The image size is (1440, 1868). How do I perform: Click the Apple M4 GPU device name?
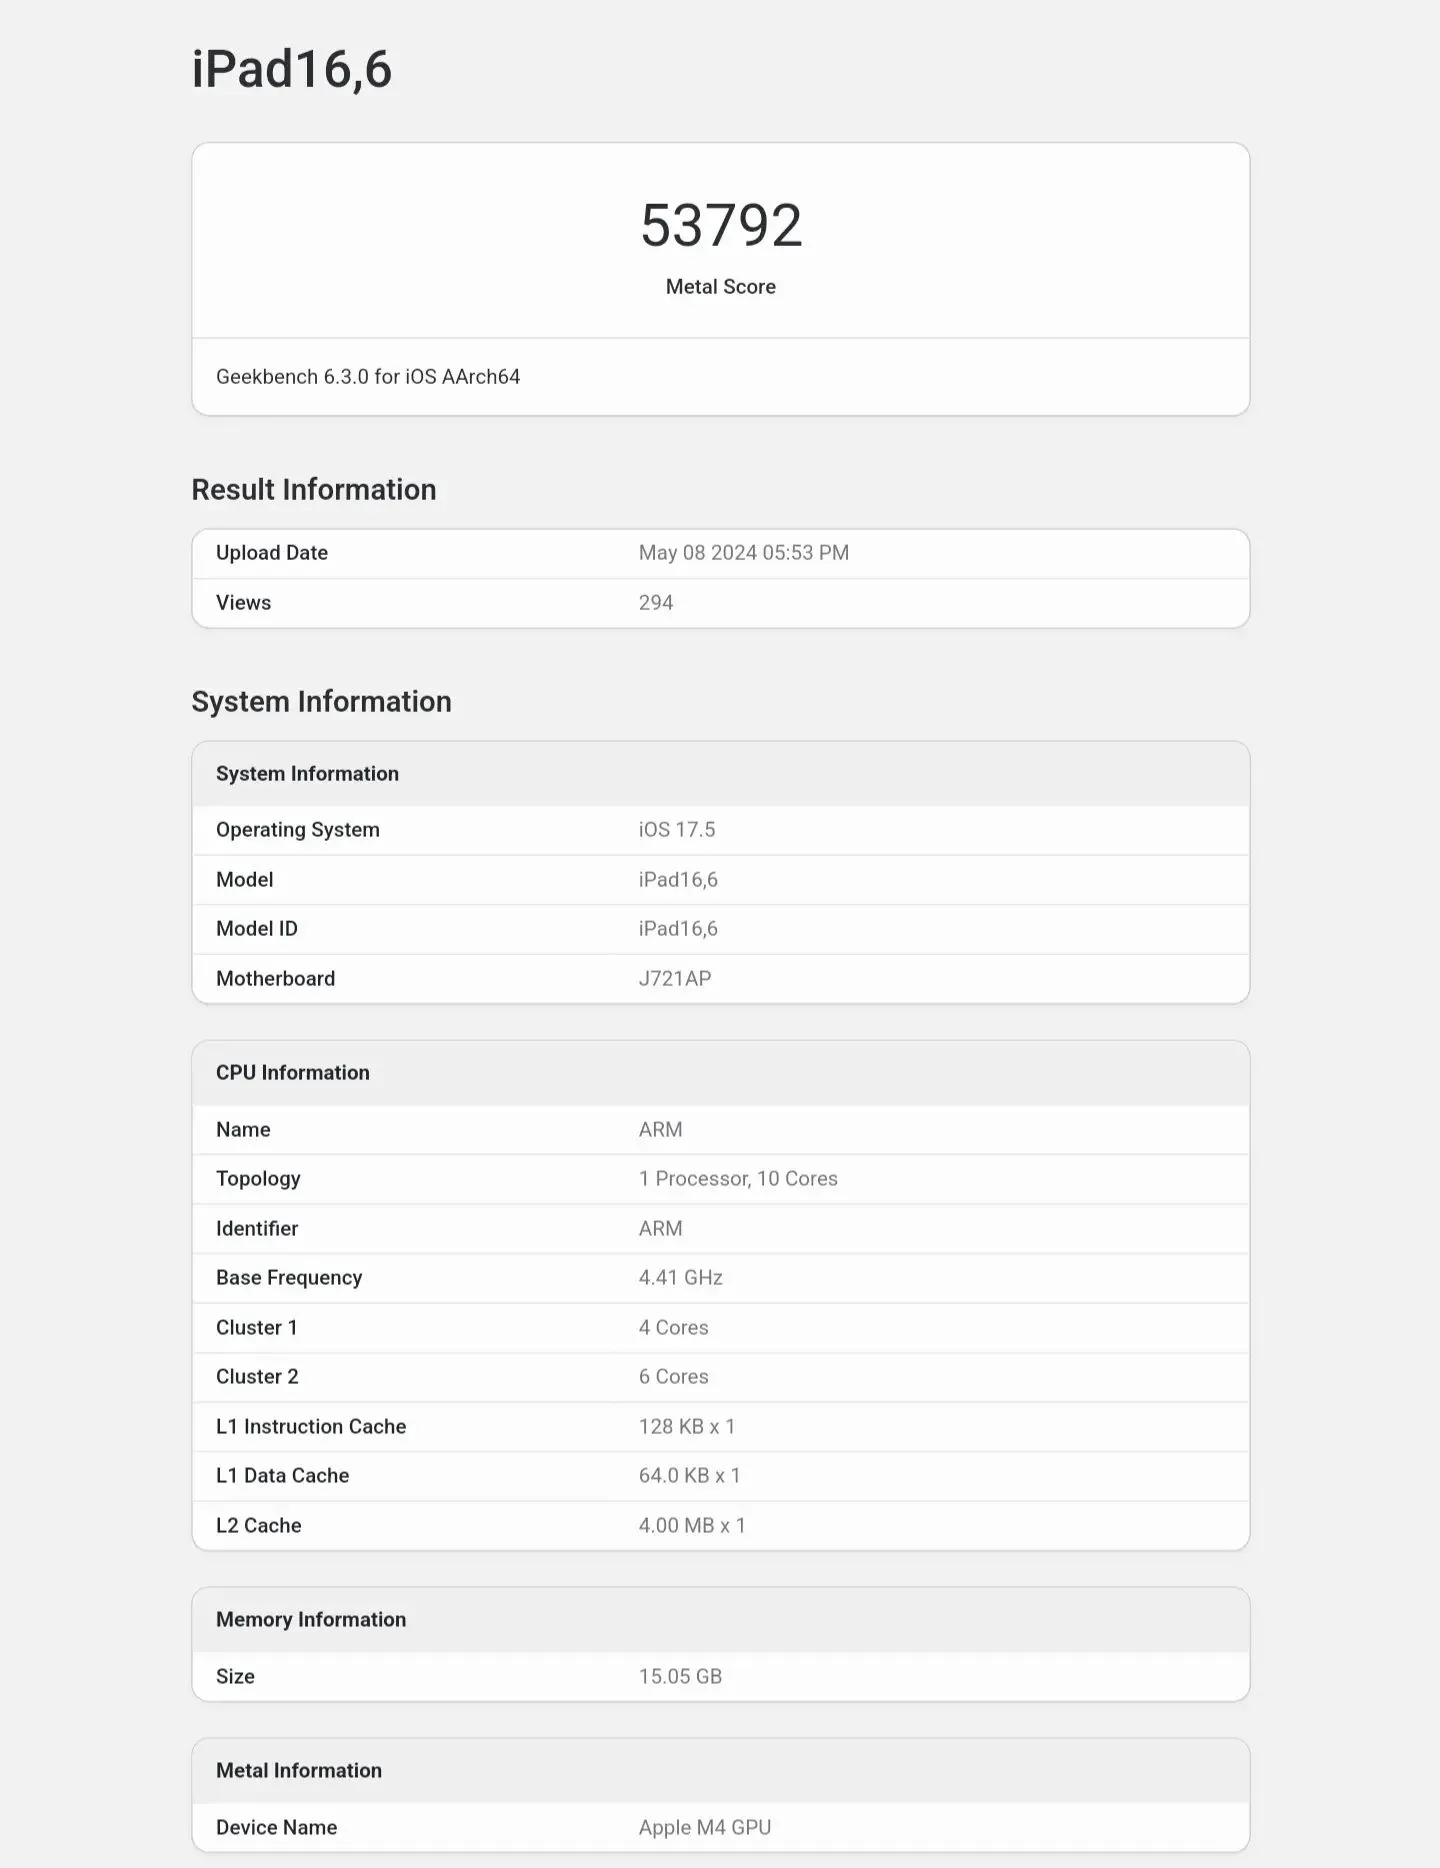tap(705, 1828)
